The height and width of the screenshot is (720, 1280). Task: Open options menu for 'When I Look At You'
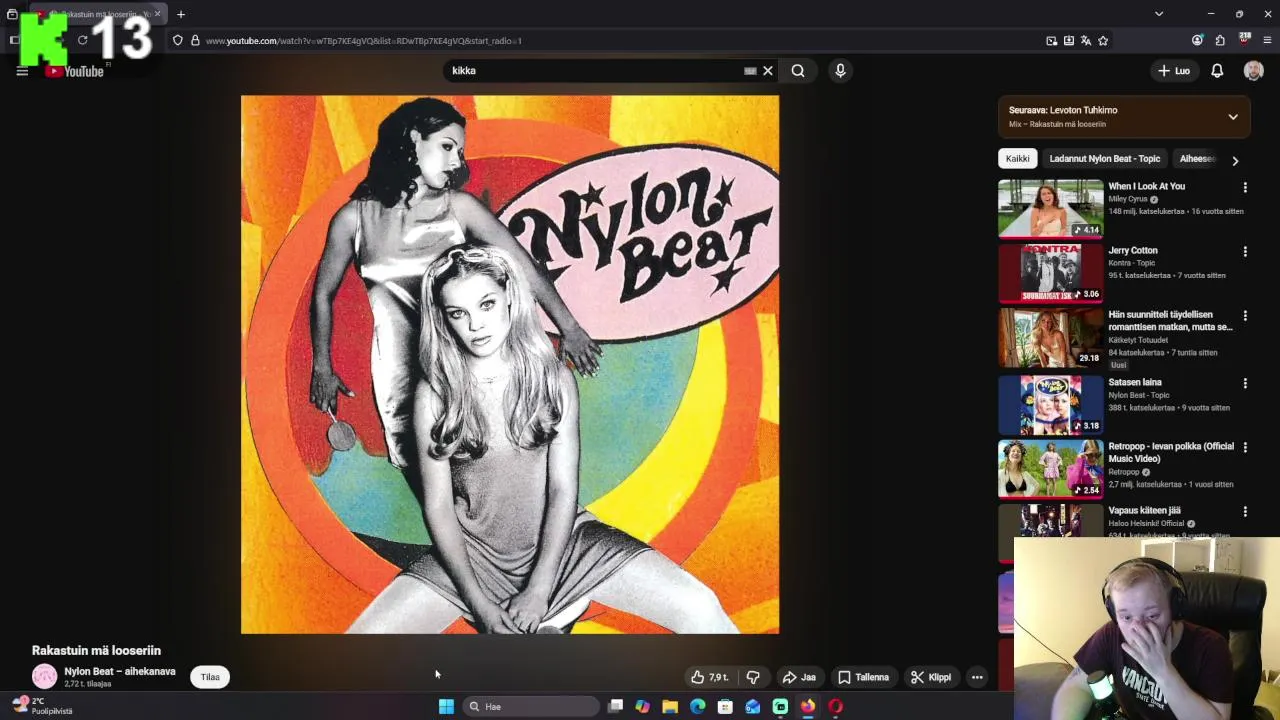(x=1245, y=188)
